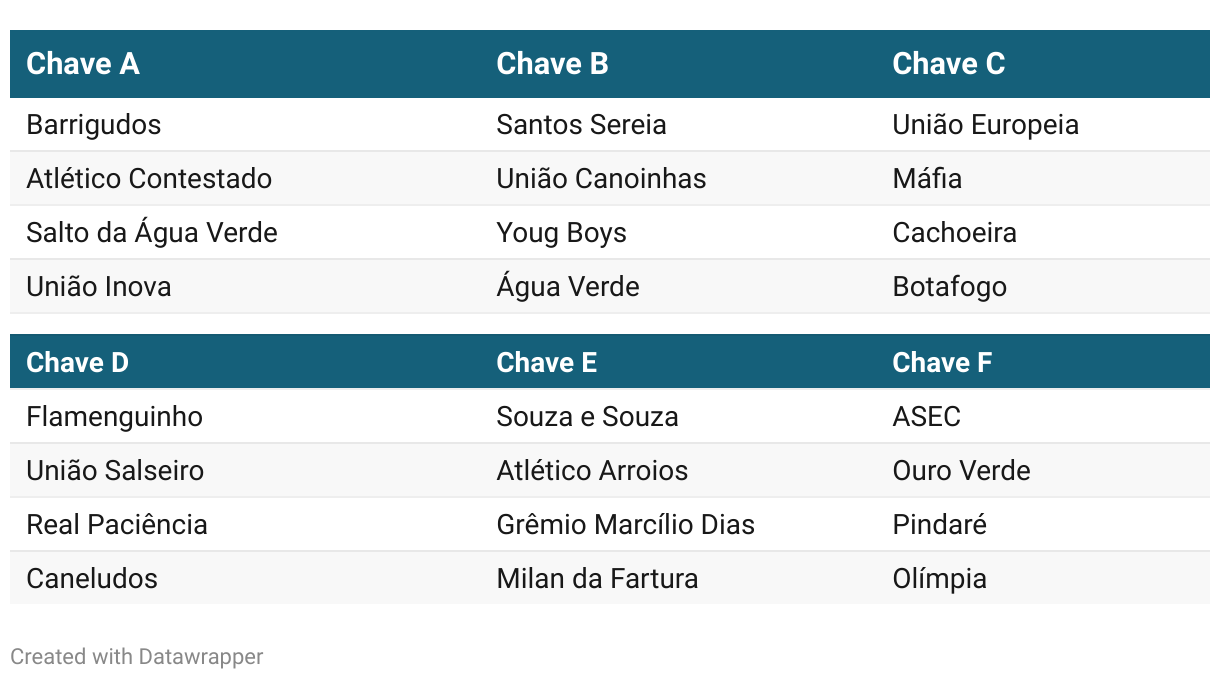Click the Chave C column header

(948, 64)
